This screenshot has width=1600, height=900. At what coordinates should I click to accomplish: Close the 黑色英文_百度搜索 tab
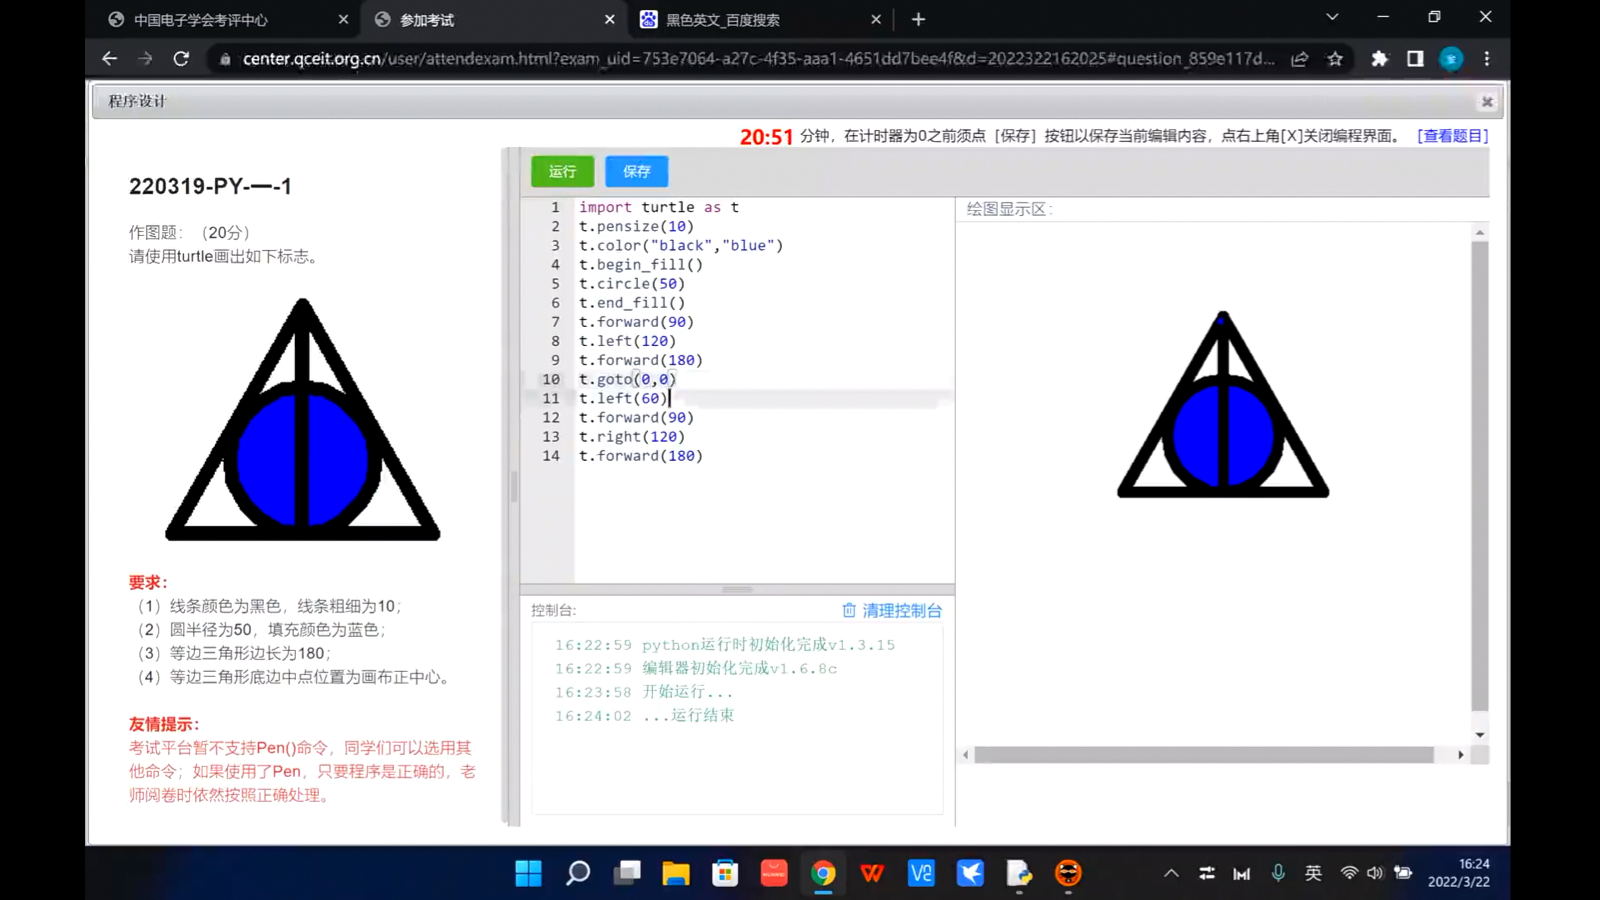(x=876, y=19)
